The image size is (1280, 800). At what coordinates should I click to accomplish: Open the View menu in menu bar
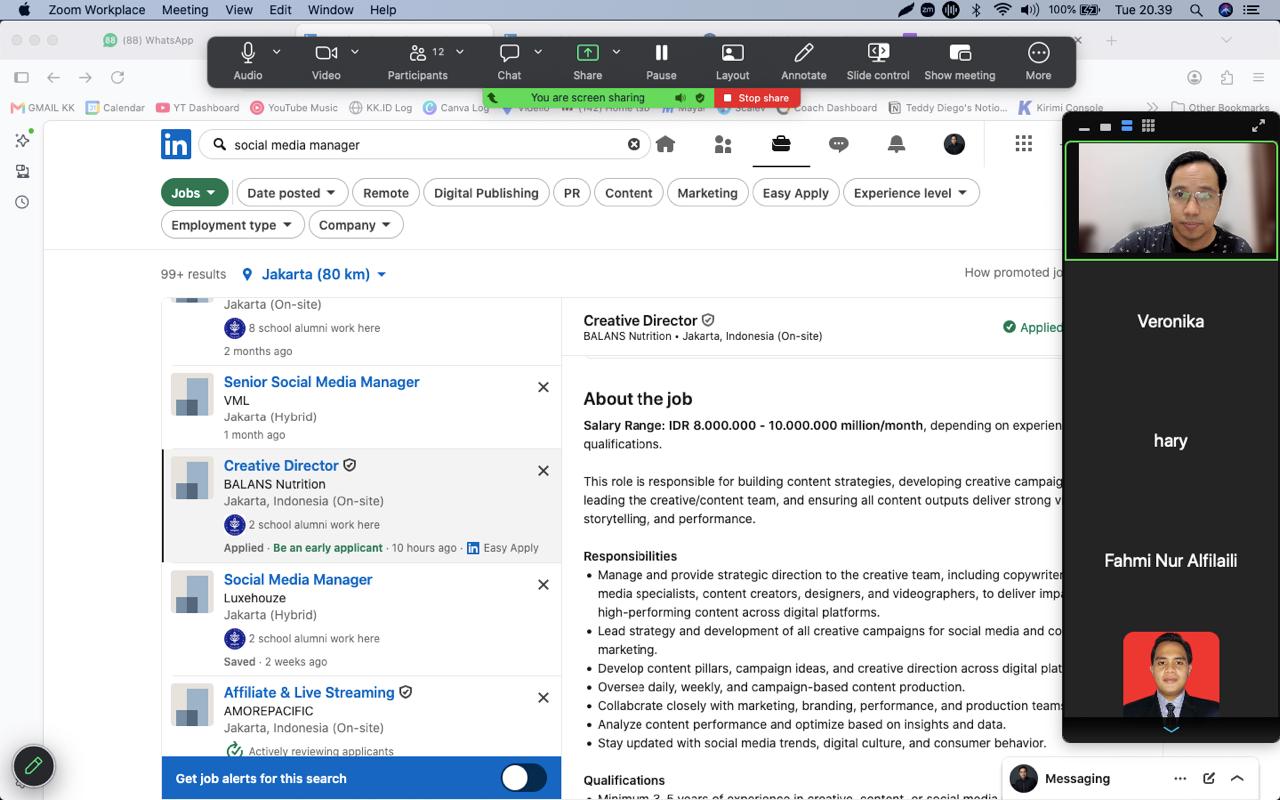click(239, 10)
